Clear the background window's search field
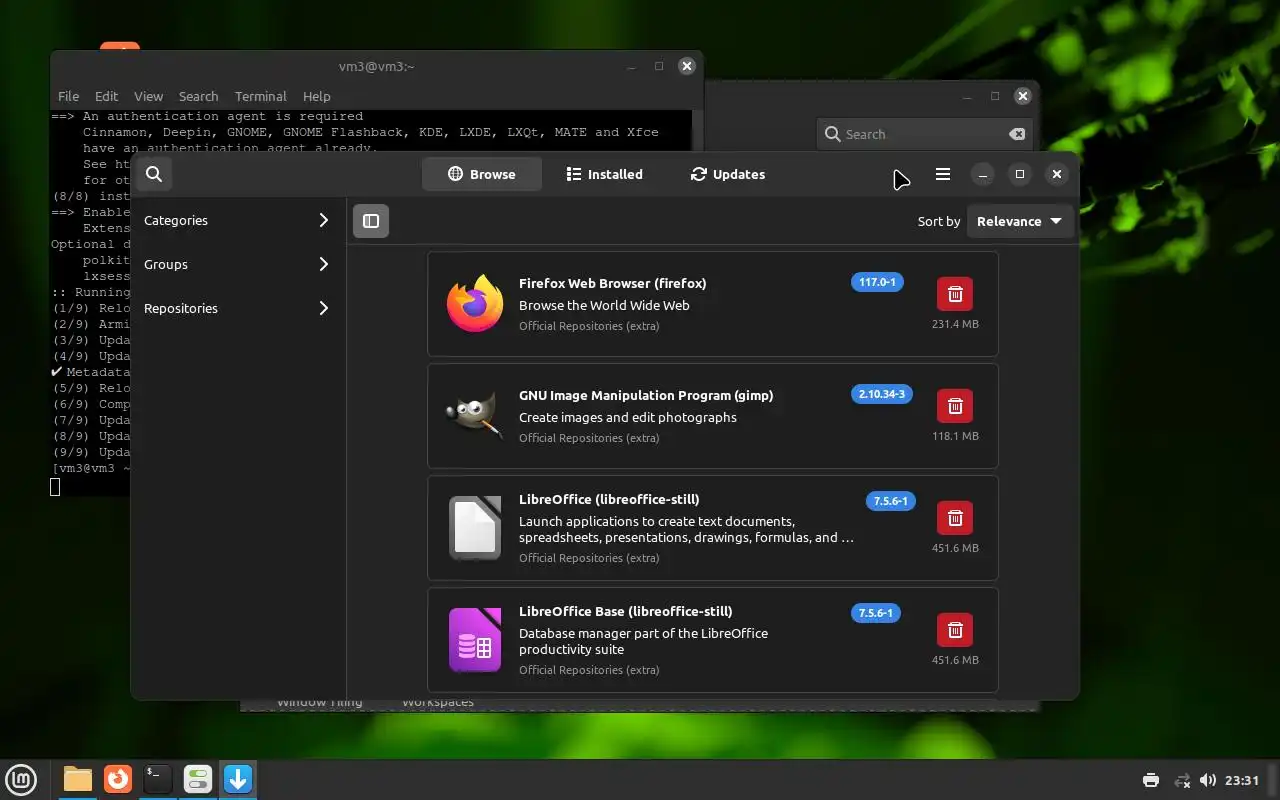This screenshot has width=1280, height=800. (1016, 134)
